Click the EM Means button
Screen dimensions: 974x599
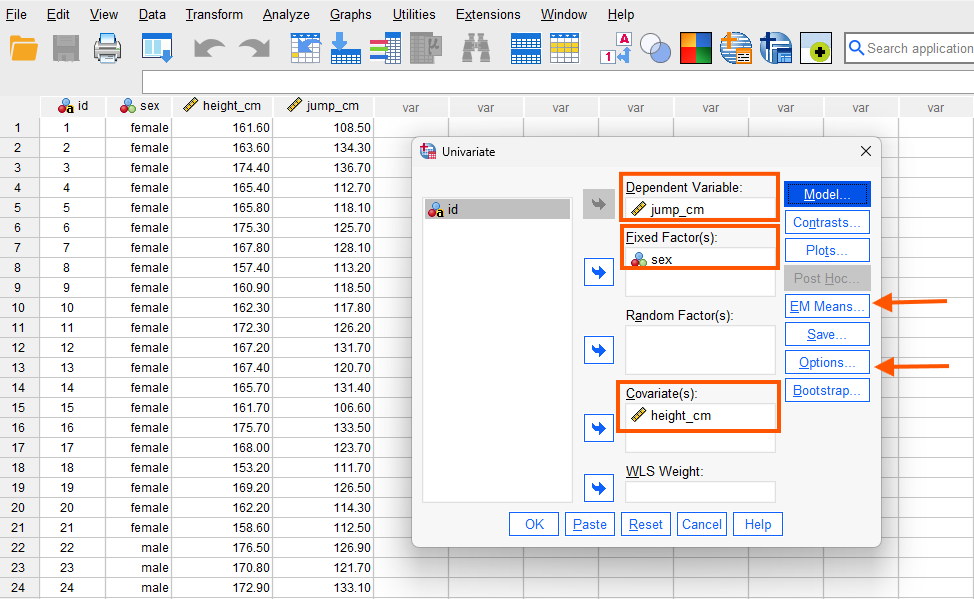[826, 305]
